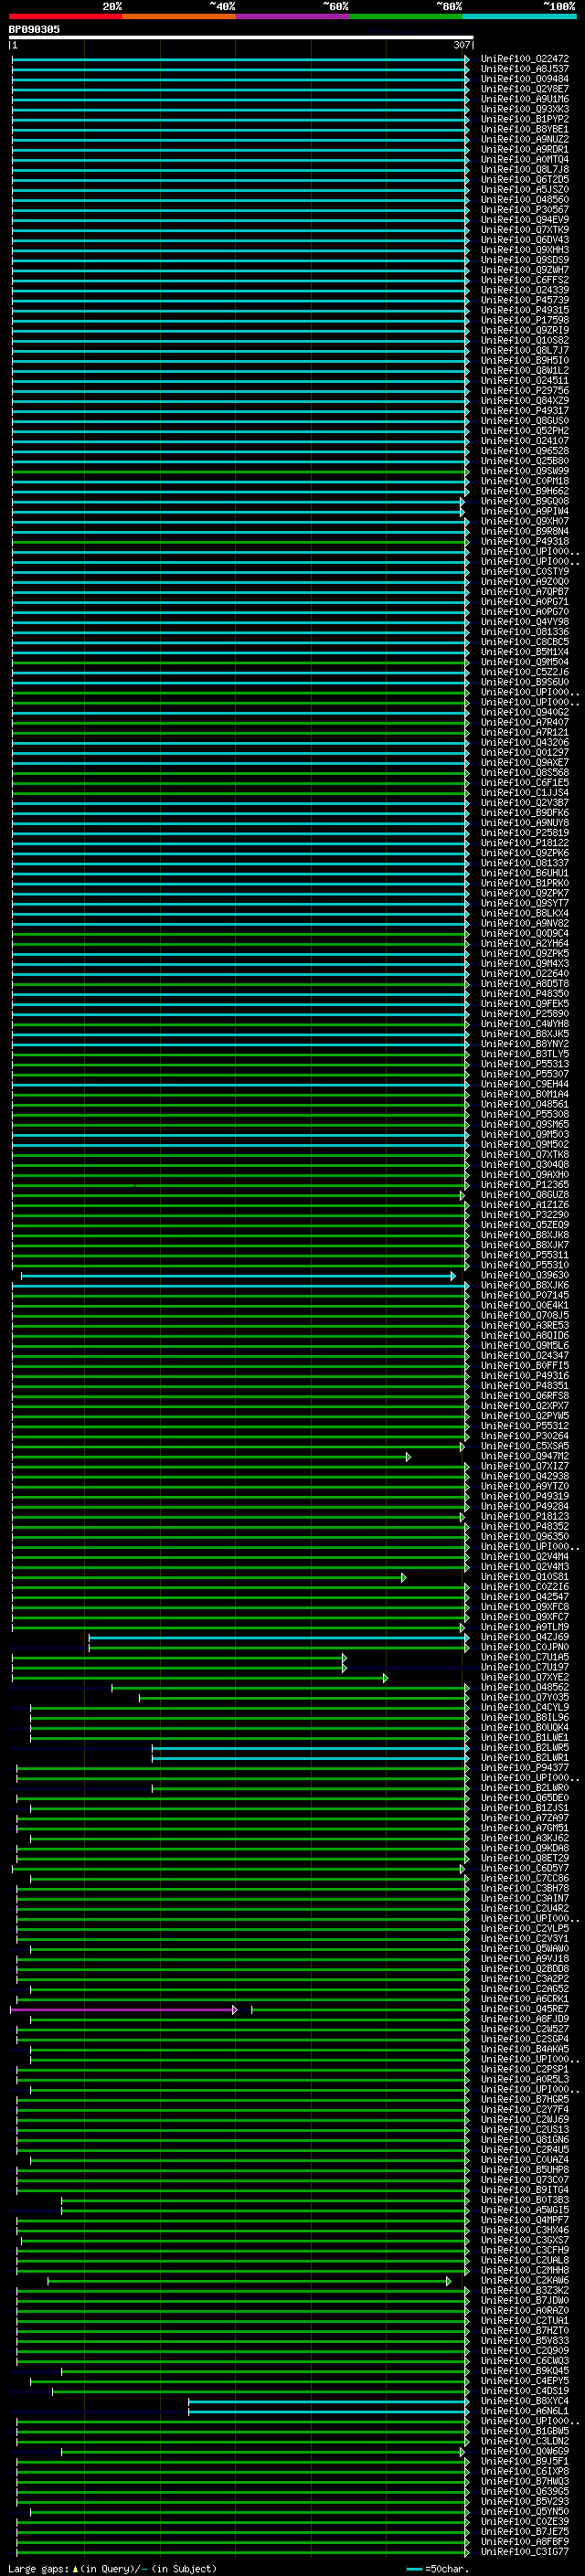
Task: Select hit UniRef100_A3RE53
Action: click(525, 1326)
